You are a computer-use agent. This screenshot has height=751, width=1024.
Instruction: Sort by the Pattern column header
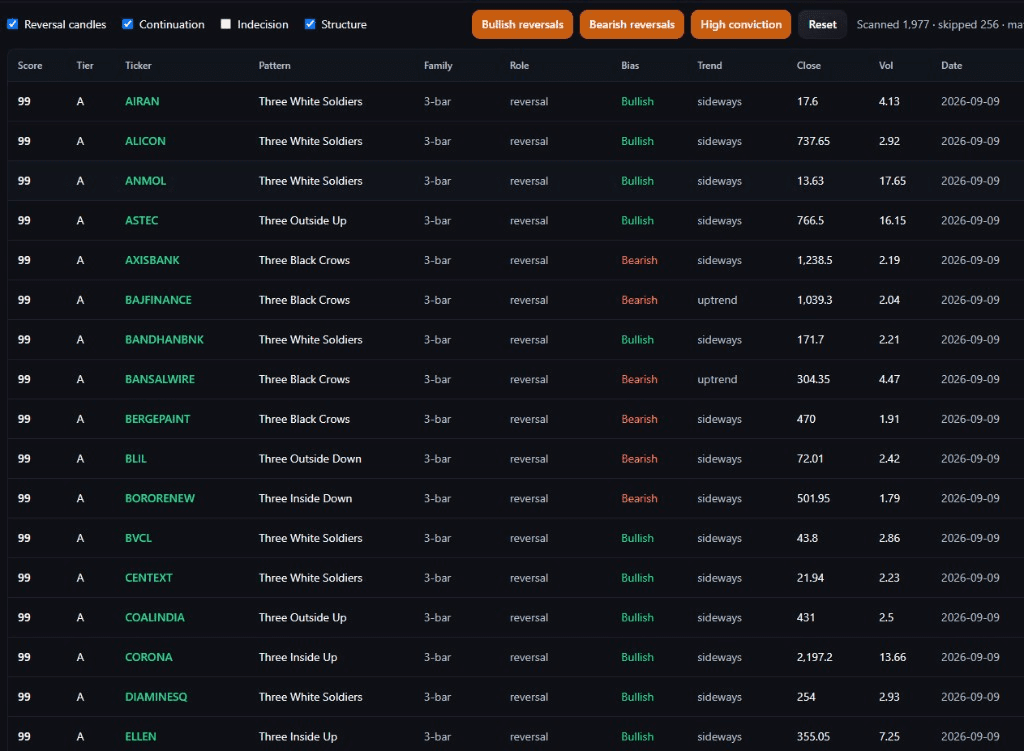pos(274,65)
